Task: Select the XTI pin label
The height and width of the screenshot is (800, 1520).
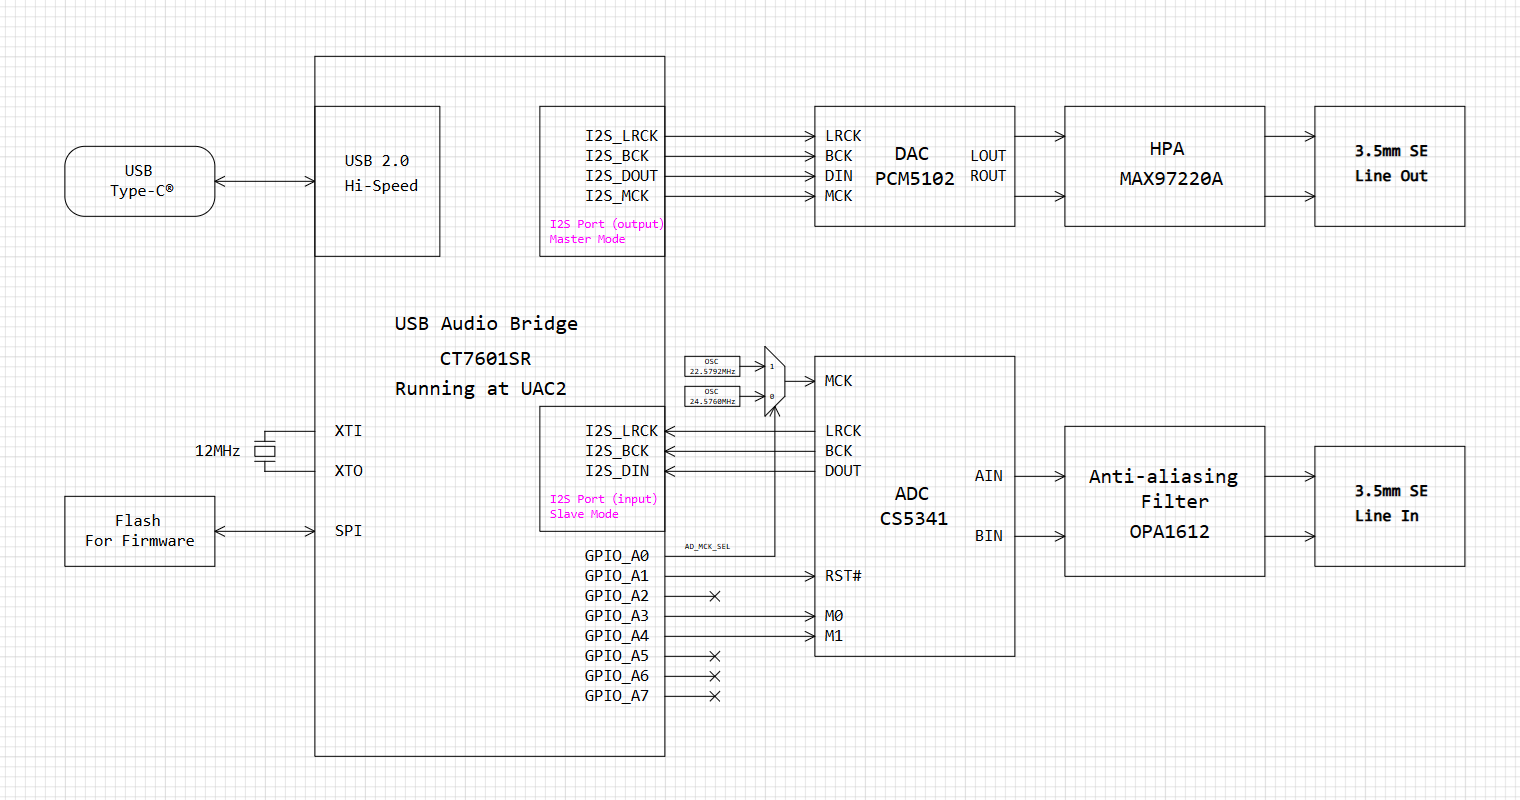Action: pos(348,431)
